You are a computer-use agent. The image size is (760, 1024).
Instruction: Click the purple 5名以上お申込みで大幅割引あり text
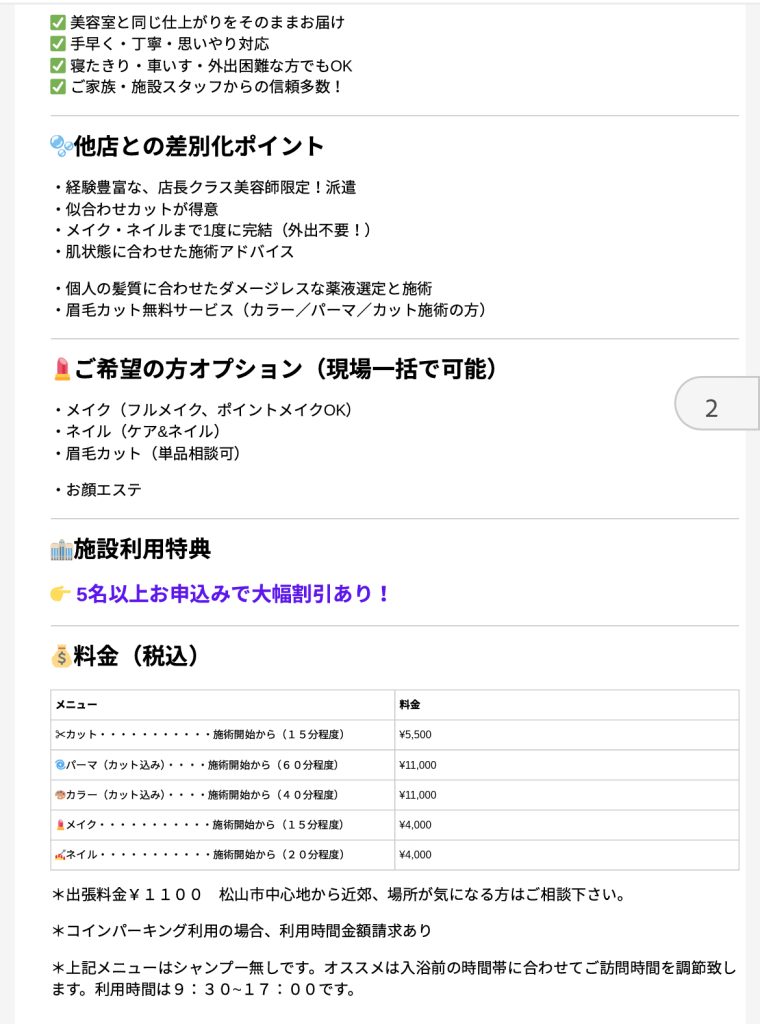click(x=232, y=594)
